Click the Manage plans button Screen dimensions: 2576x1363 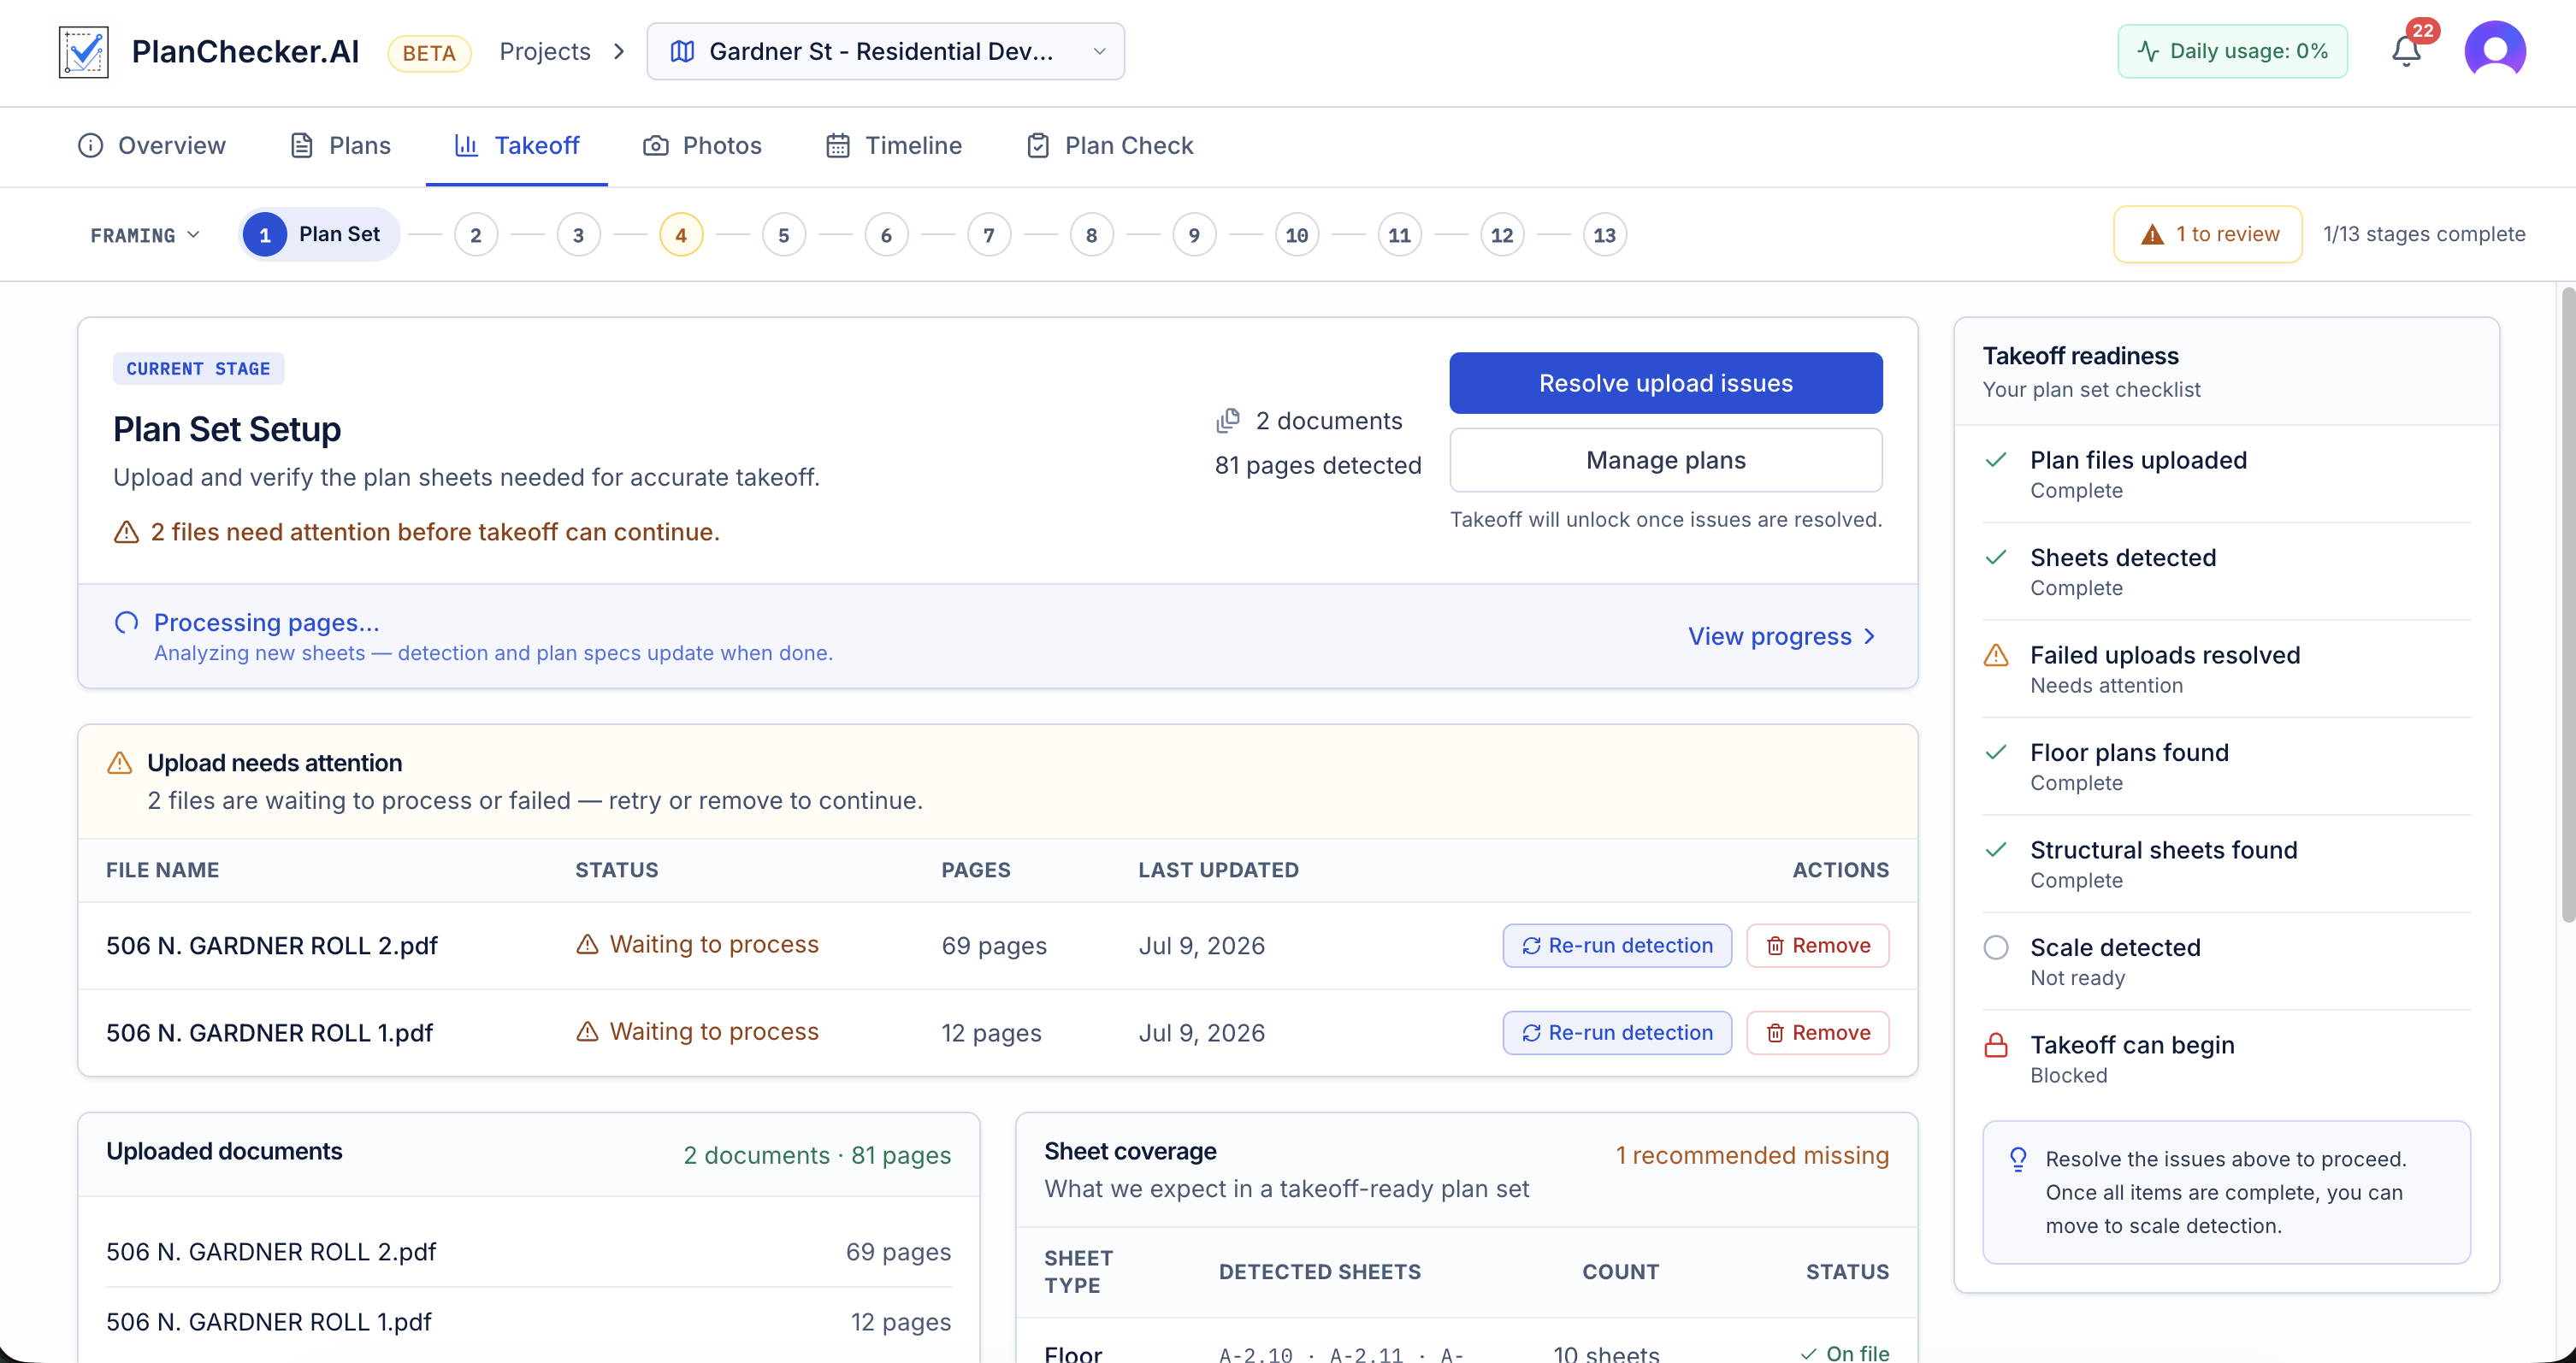point(1666,460)
